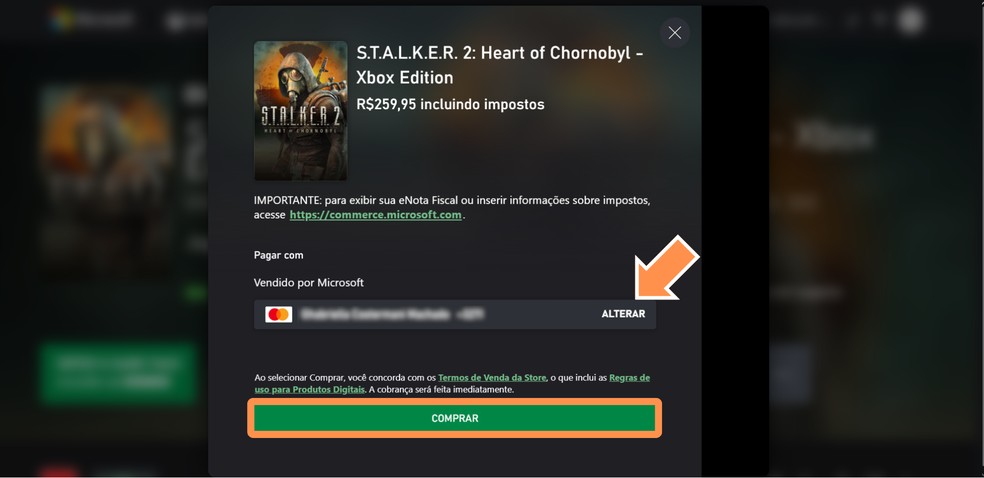This screenshot has width=984, height=478.
Task: Click the blurred Microsoft logo in header
Action: click(94, 19)
